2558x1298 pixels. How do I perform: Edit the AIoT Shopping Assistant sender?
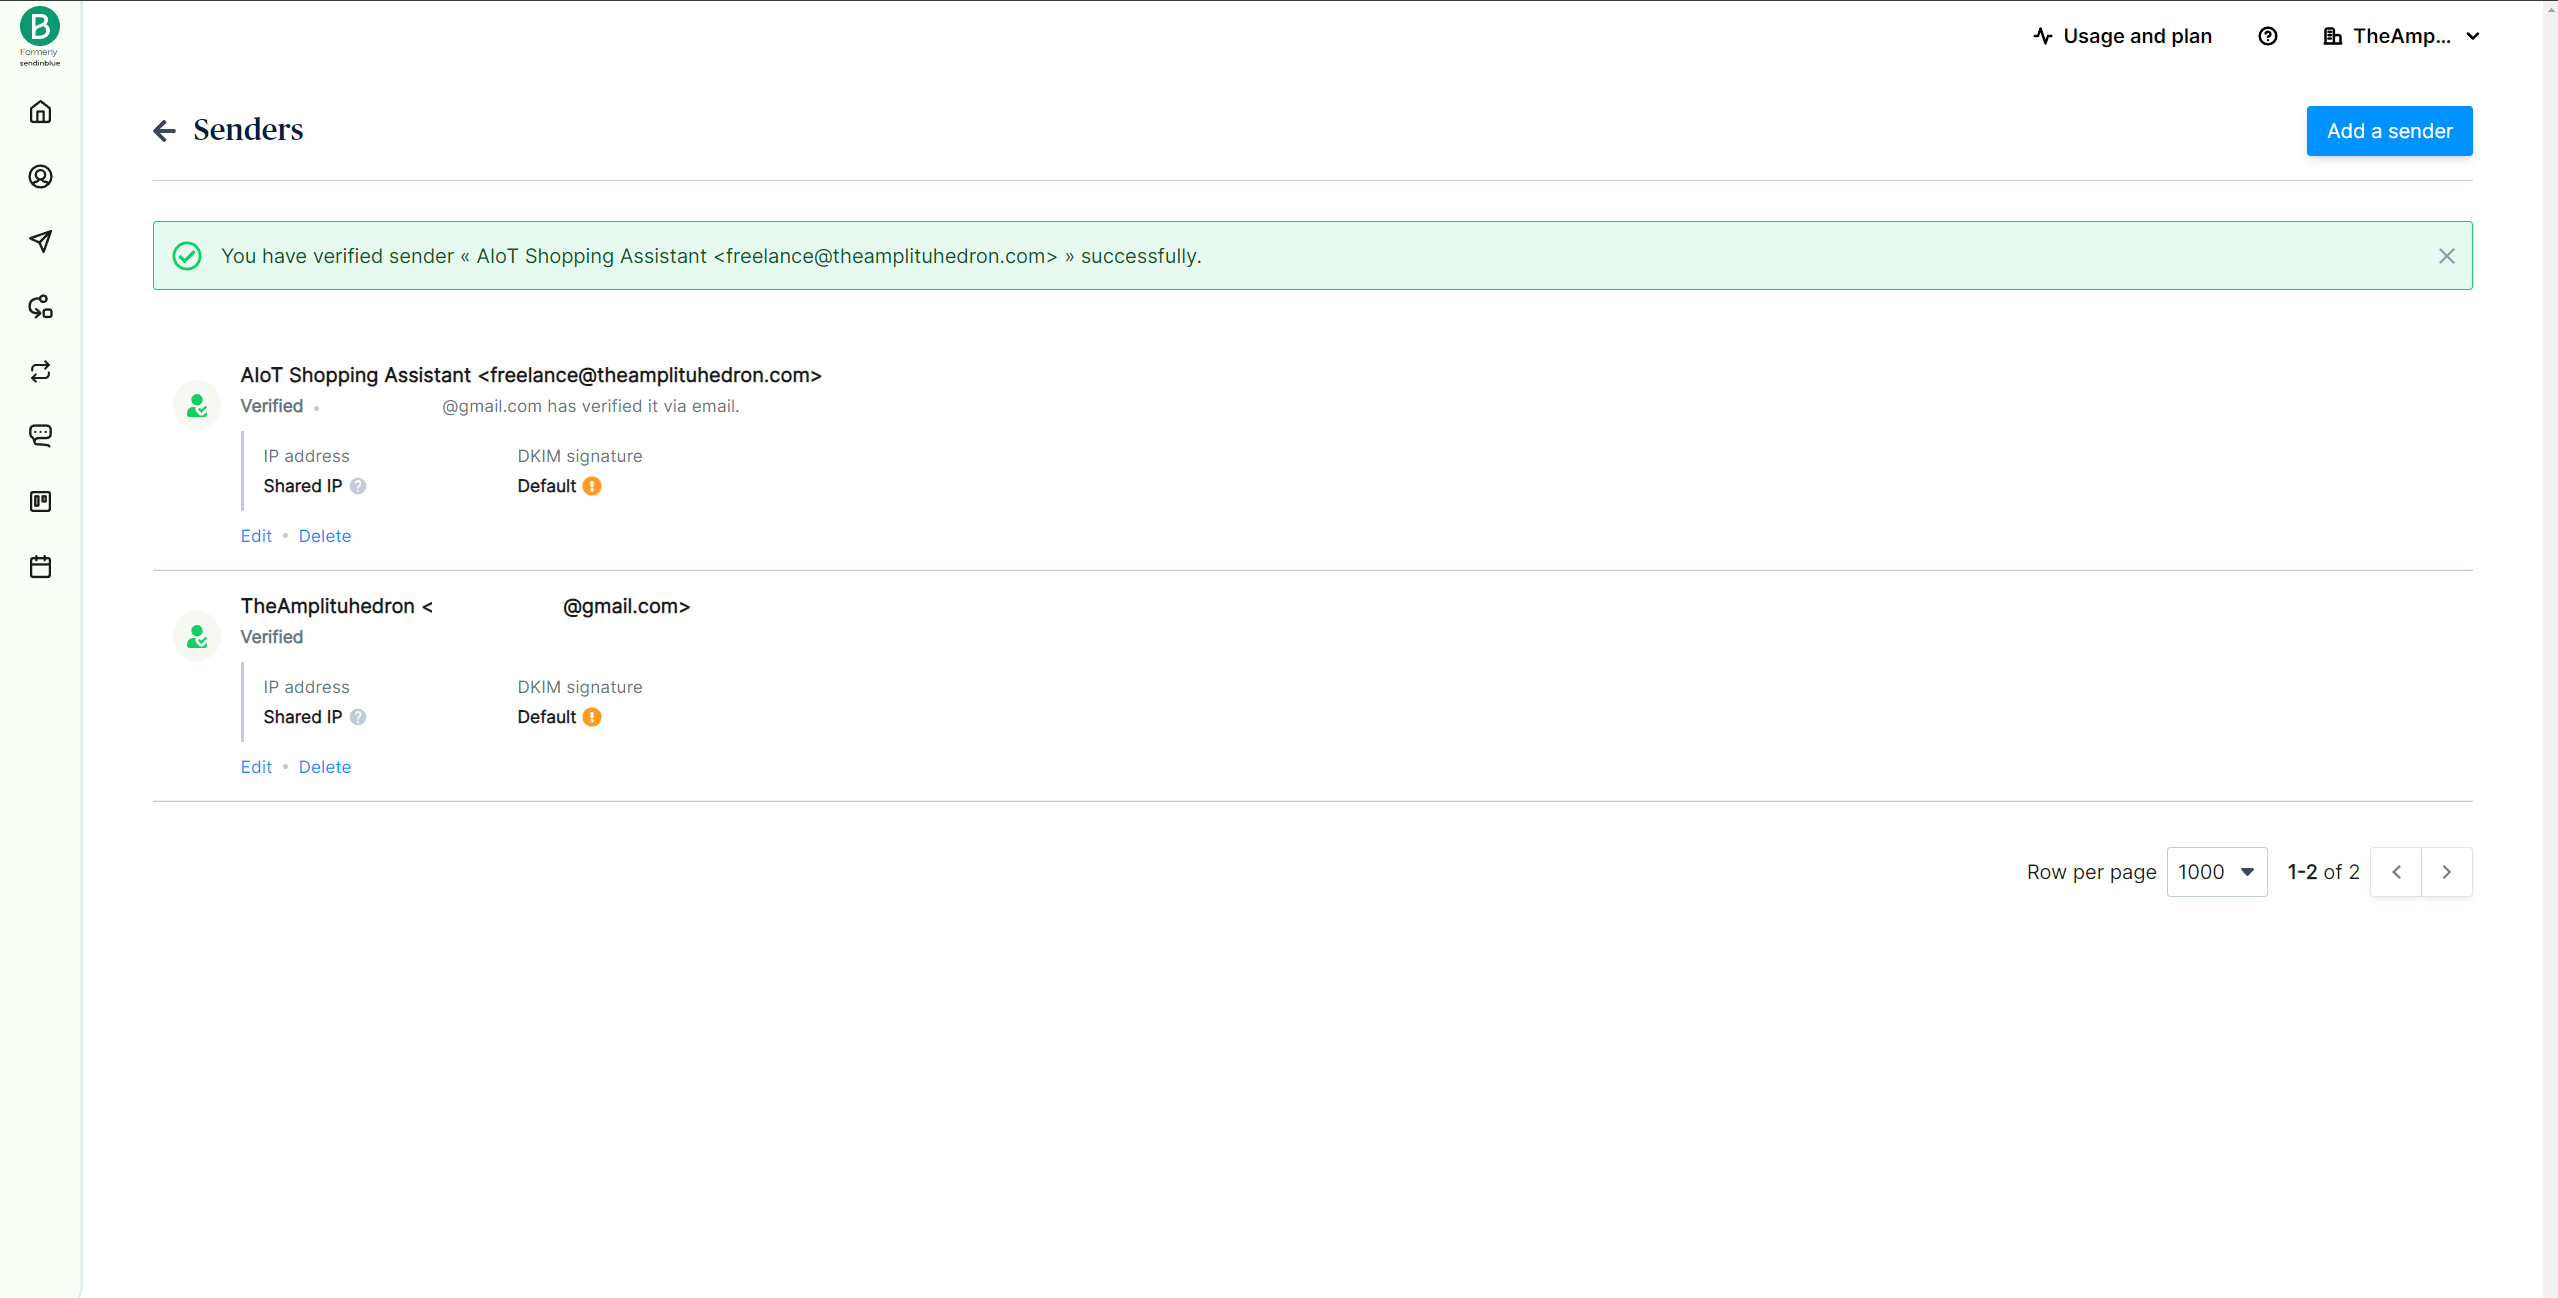pos(256,535)
